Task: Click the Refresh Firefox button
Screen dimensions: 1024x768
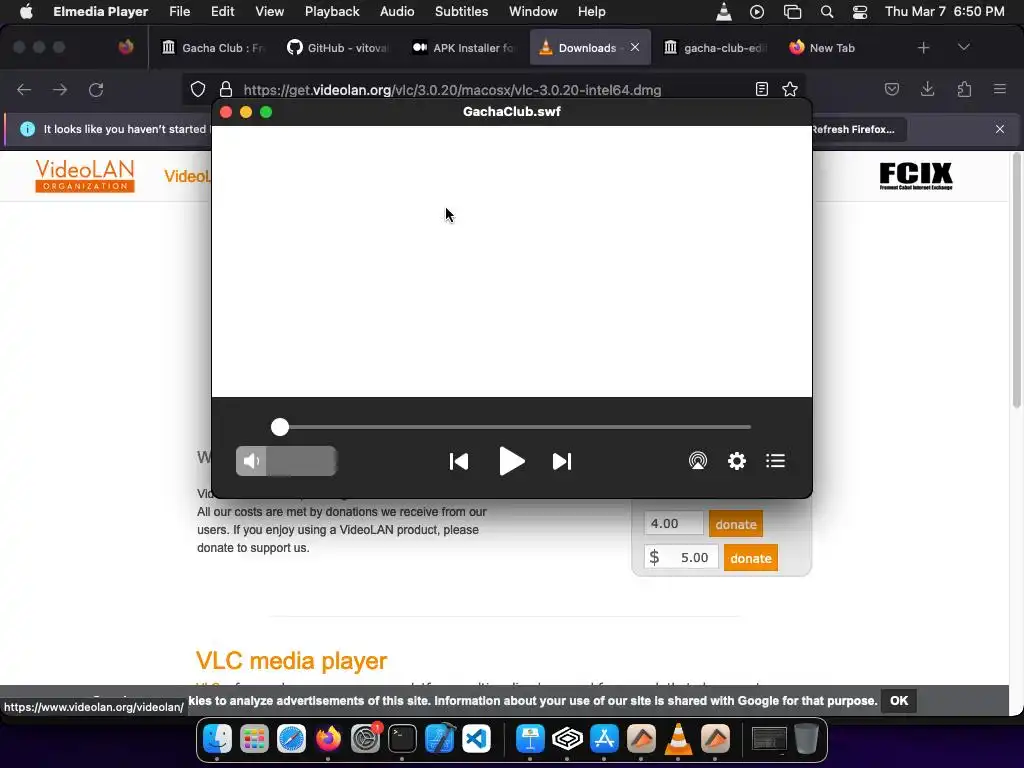Action: 858,129
